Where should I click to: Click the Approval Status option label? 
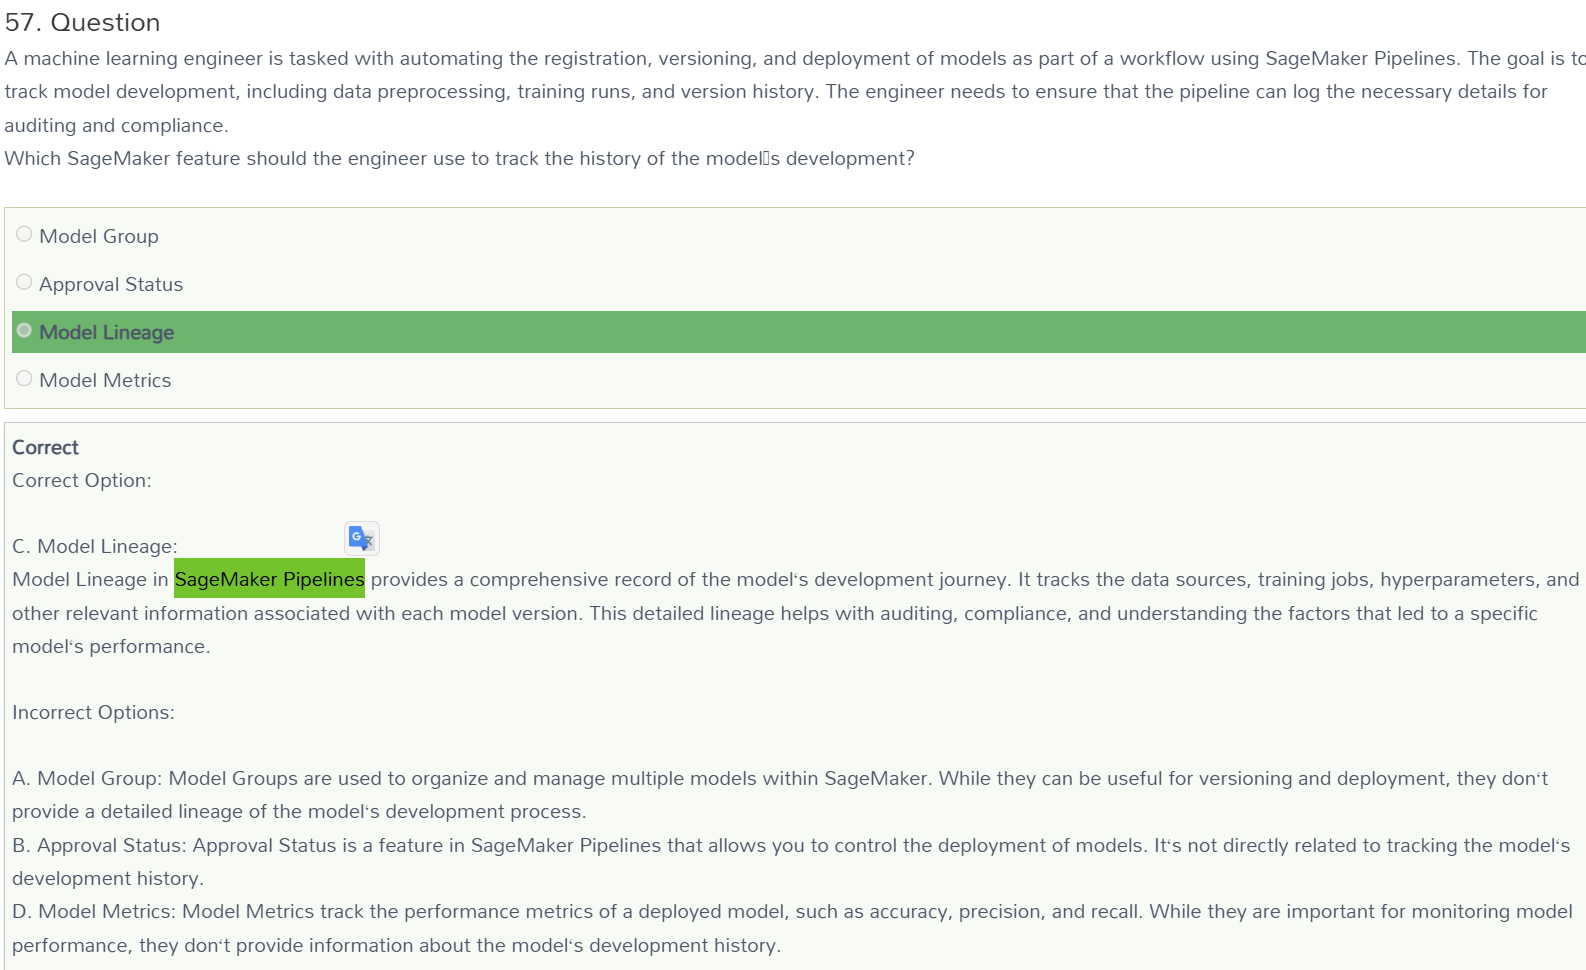[x=111, y=284]
